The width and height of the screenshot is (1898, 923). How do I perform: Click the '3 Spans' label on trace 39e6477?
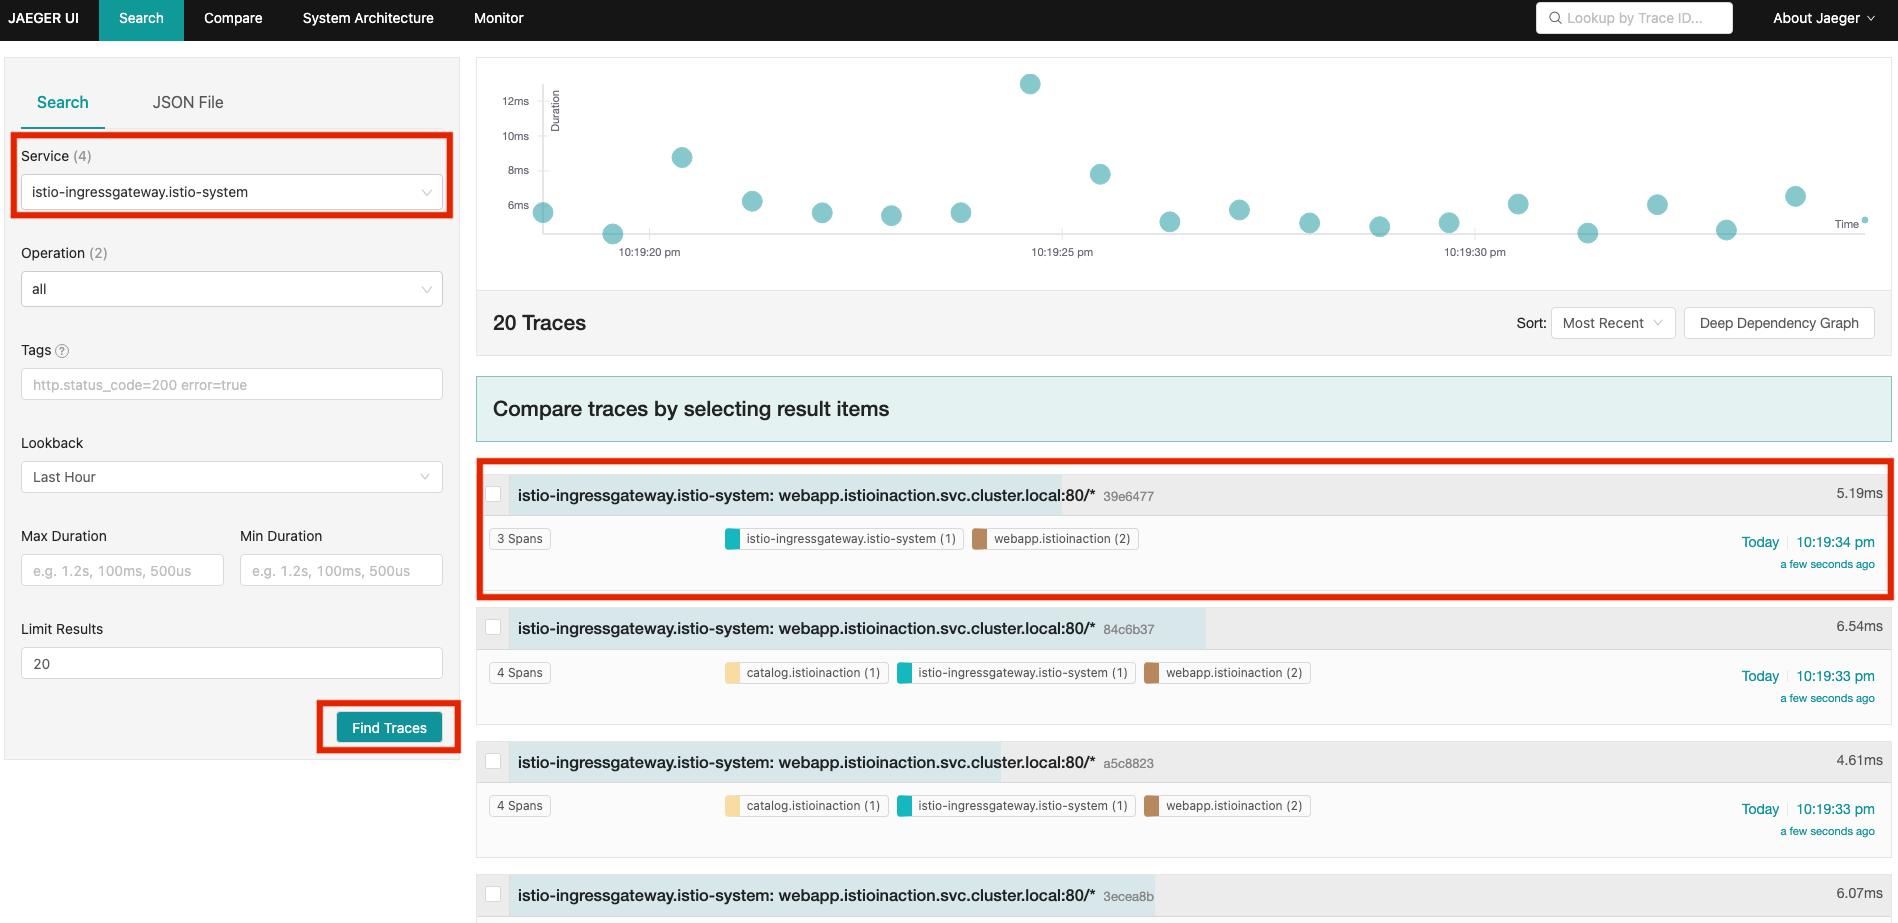(520, 539)
